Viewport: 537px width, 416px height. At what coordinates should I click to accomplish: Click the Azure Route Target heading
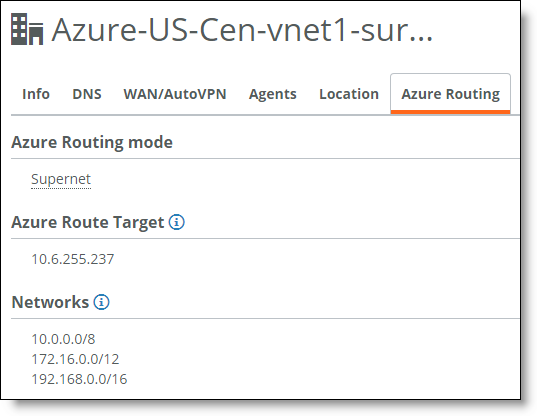(88, 223)
